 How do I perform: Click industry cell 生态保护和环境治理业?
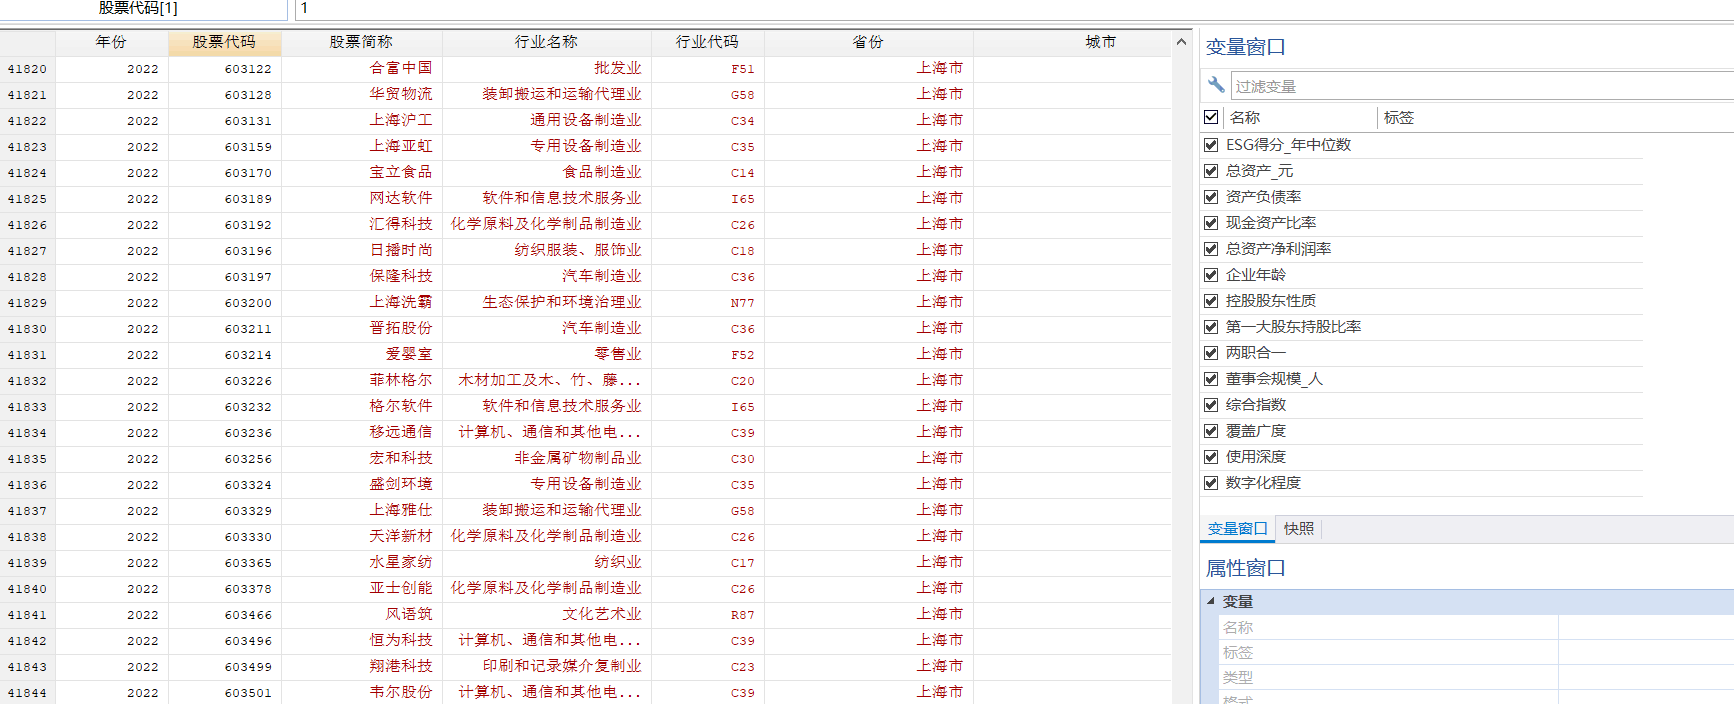[x=562, y=302]
